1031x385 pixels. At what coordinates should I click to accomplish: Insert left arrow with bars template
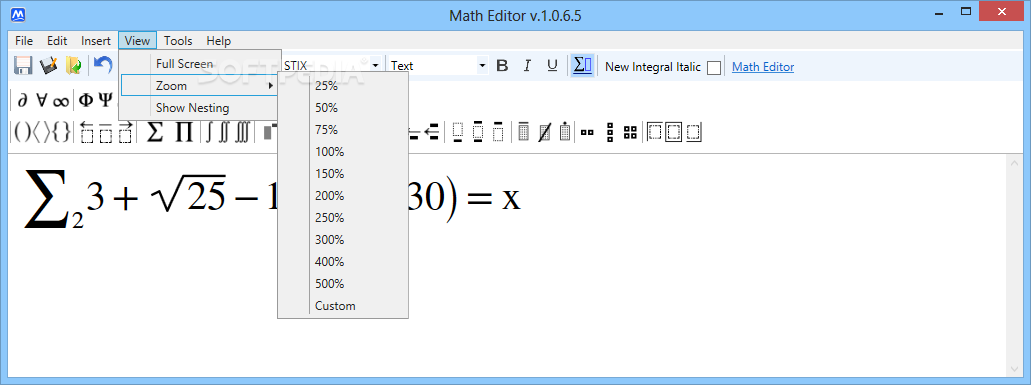(x=432, y=132)
